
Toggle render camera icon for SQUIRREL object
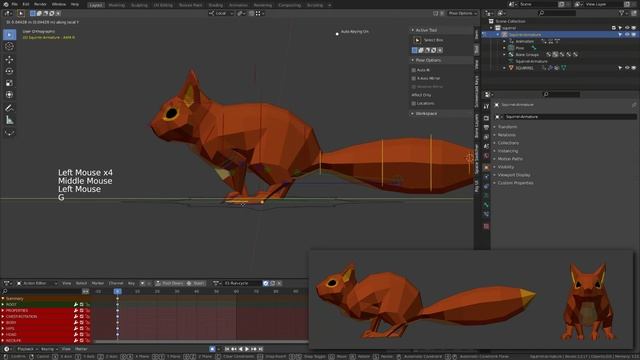click(634, 68)
